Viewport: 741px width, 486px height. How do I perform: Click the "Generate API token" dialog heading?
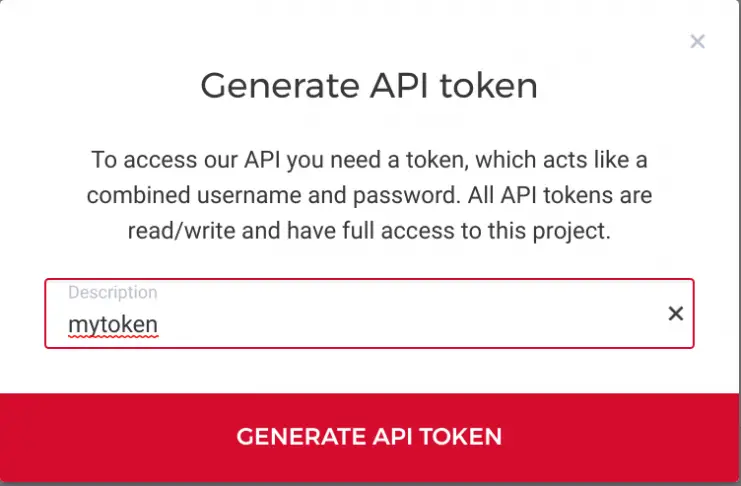(x=369, y=86)
